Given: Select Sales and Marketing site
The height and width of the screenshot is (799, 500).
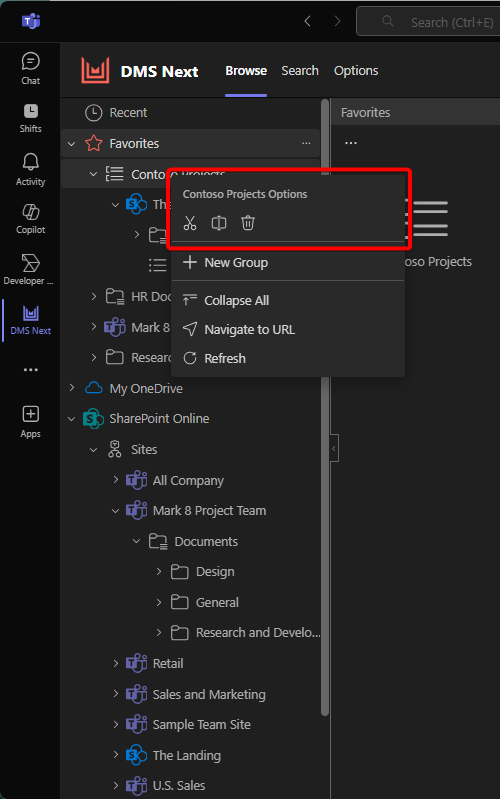Looking at the screenshot, I should 209,694.
